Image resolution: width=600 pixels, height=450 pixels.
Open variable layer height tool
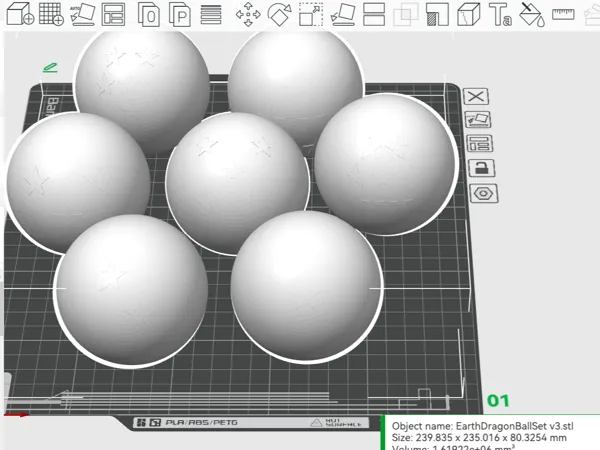[x=211, y=15]
